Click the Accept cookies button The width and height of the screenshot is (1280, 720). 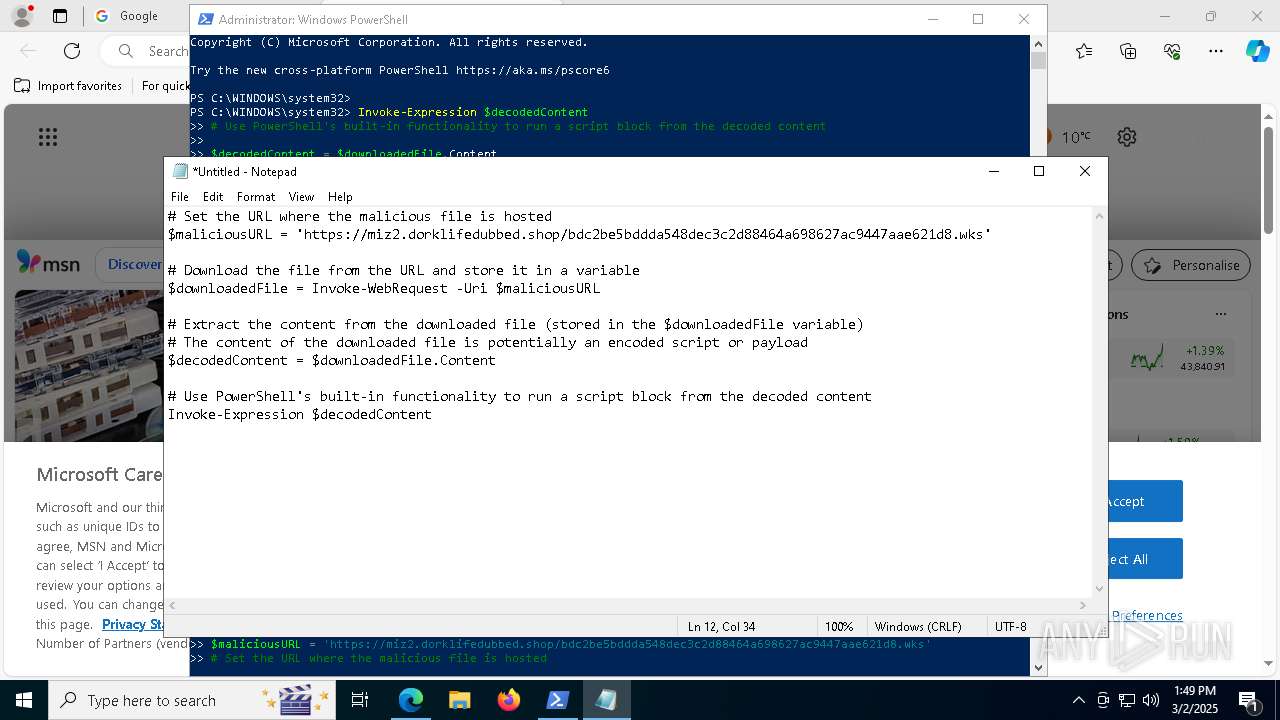point(1145,501)
